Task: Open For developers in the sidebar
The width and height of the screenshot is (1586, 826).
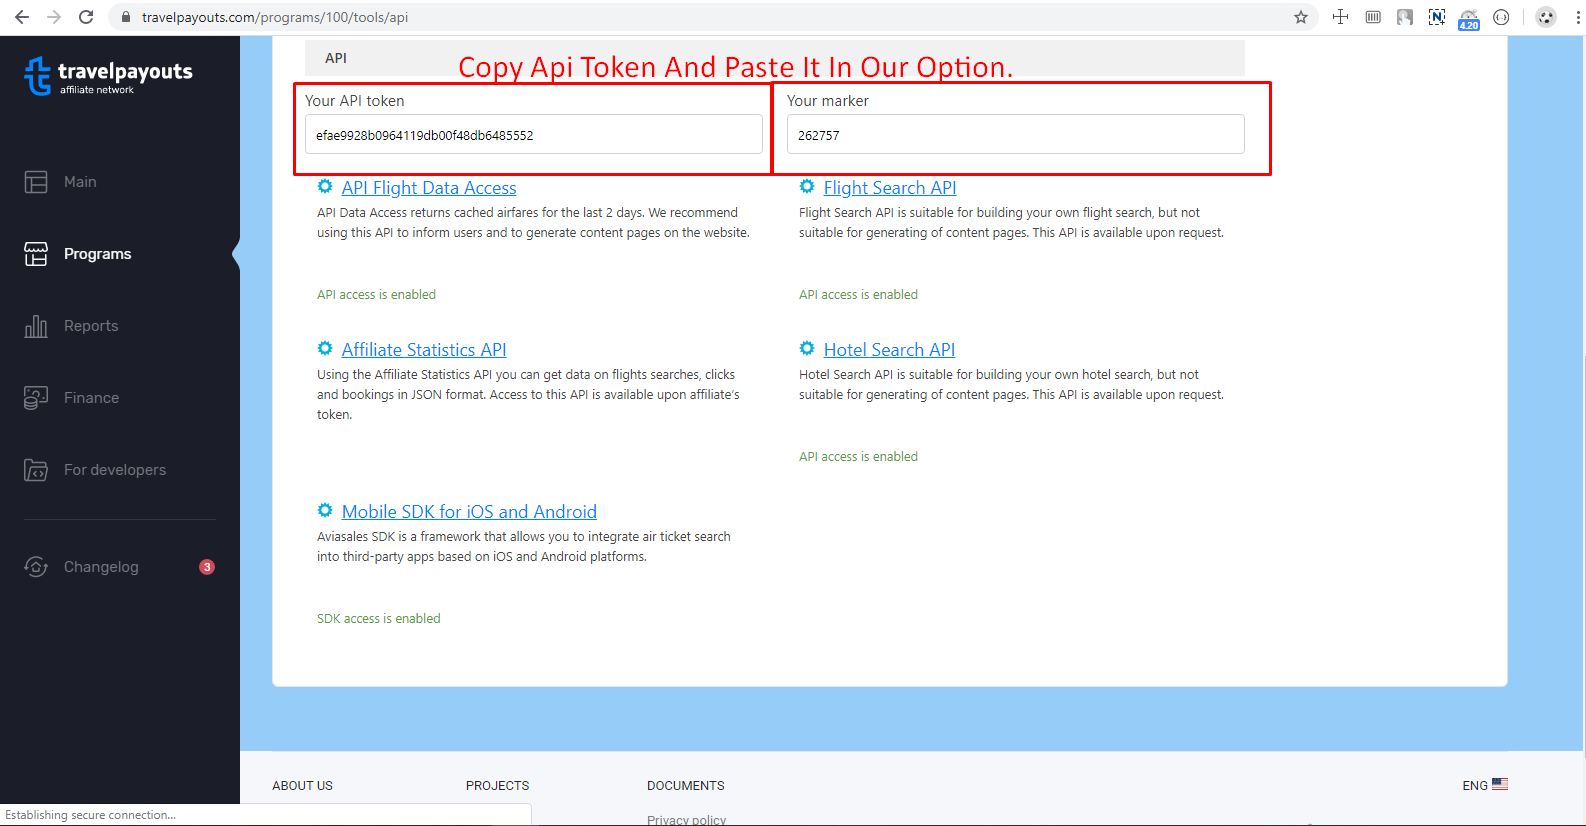Action: [x=115, y=470]
